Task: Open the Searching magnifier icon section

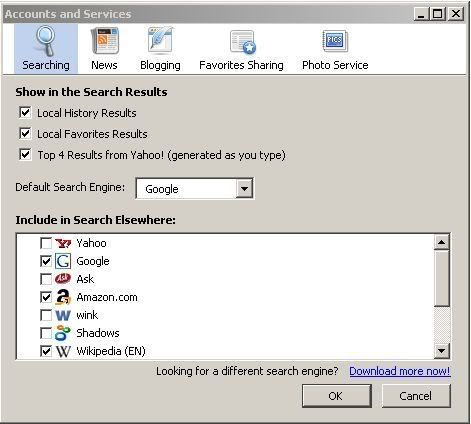Action: click(45, 41)
